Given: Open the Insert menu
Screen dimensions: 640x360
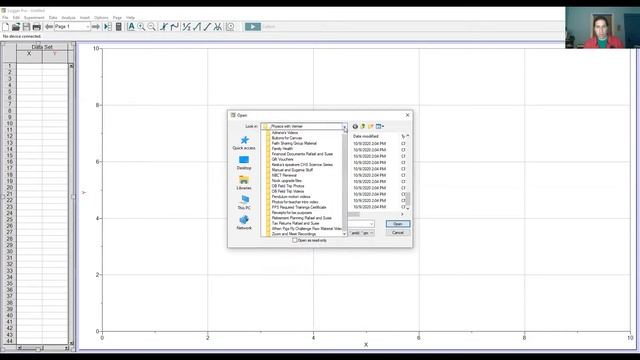Looking at the screenshot, I should coord(84,18).
